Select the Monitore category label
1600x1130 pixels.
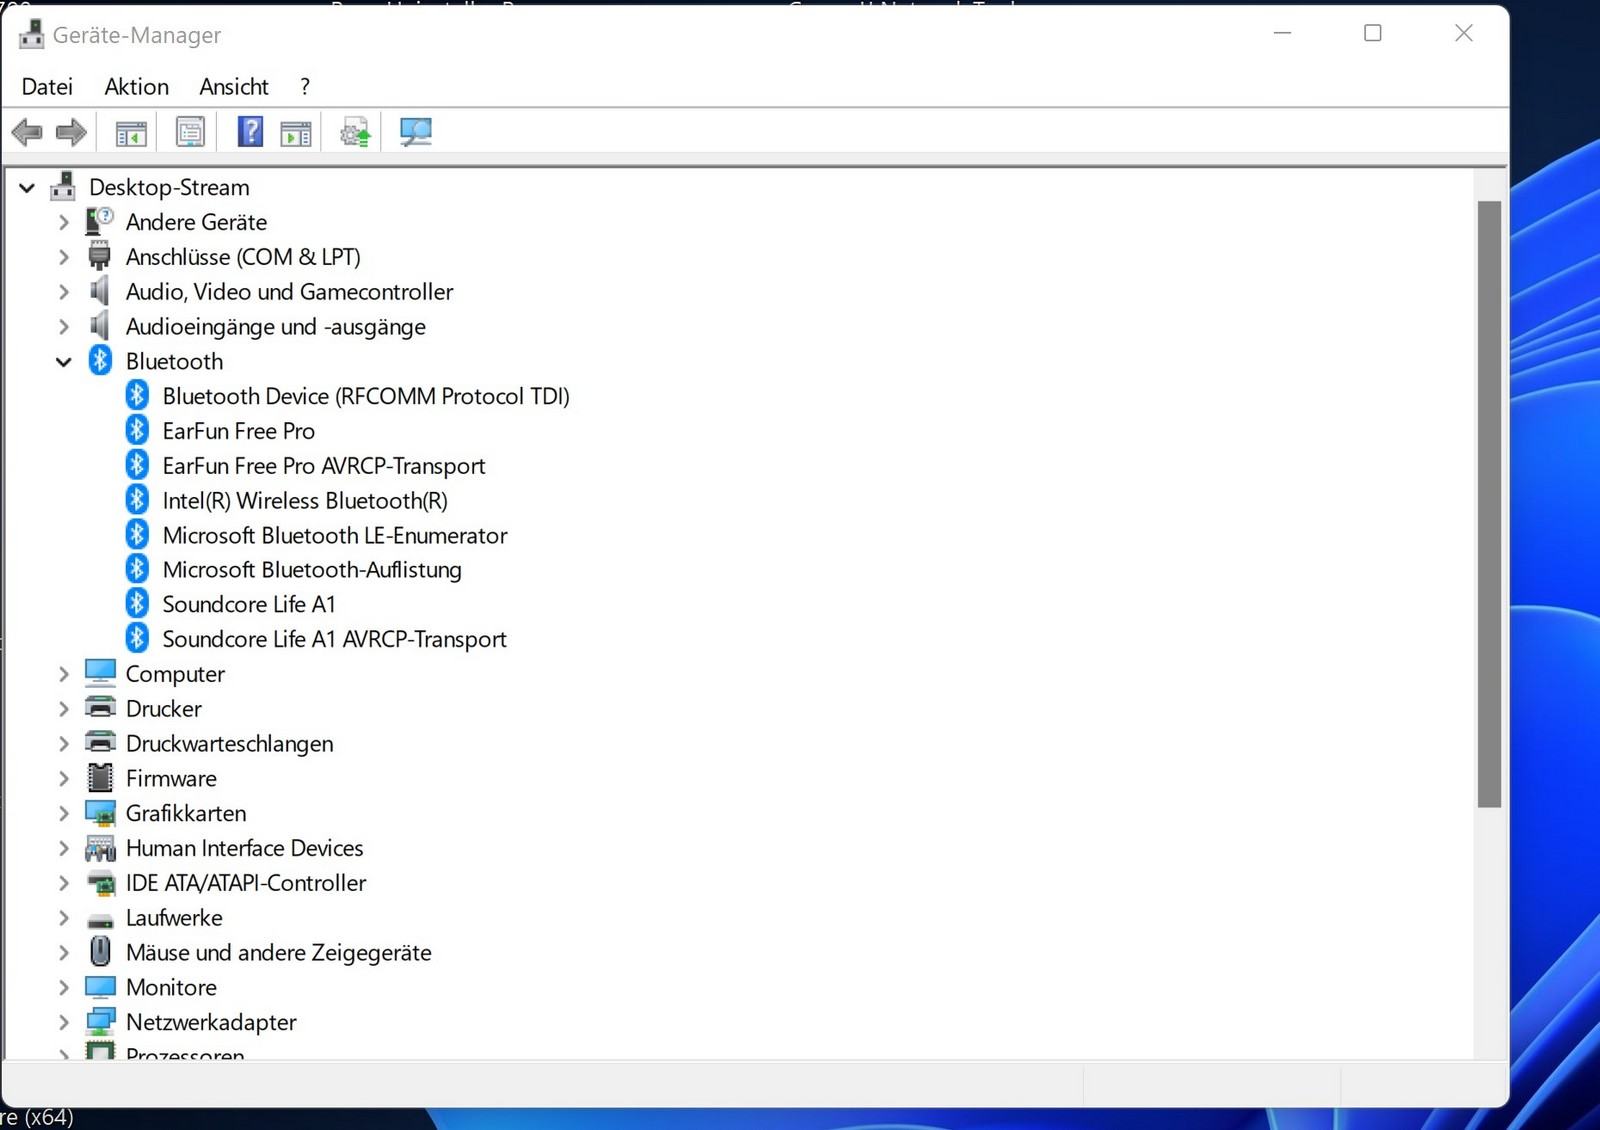(x=171, y=987)
